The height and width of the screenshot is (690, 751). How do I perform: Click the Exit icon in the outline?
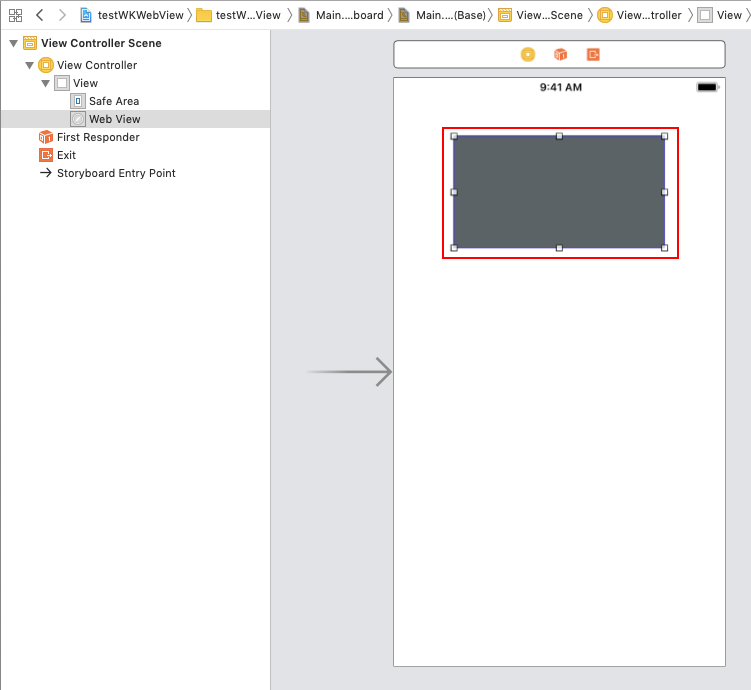[46, 155]
